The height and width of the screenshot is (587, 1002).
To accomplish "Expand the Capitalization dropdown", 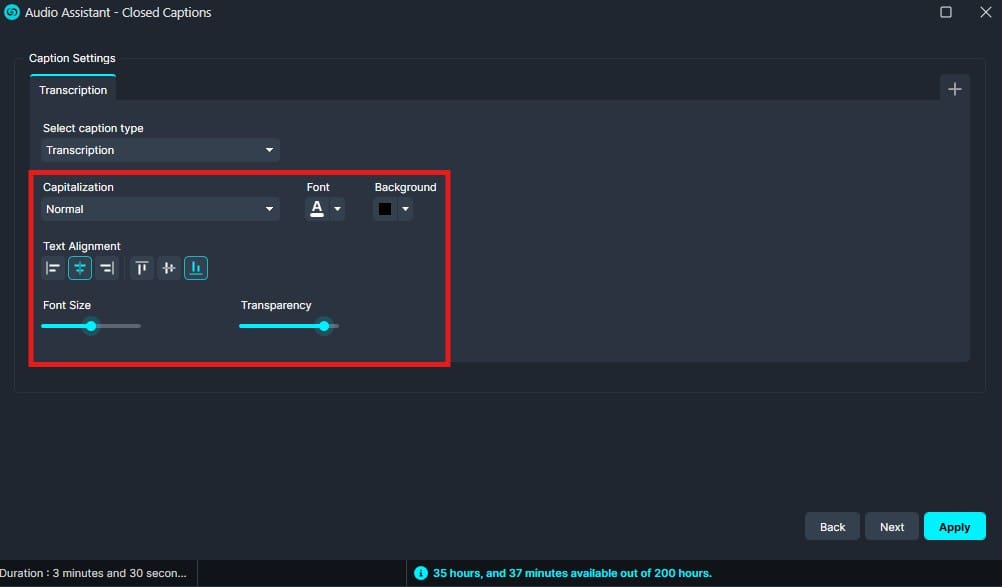I will point(160,209).
